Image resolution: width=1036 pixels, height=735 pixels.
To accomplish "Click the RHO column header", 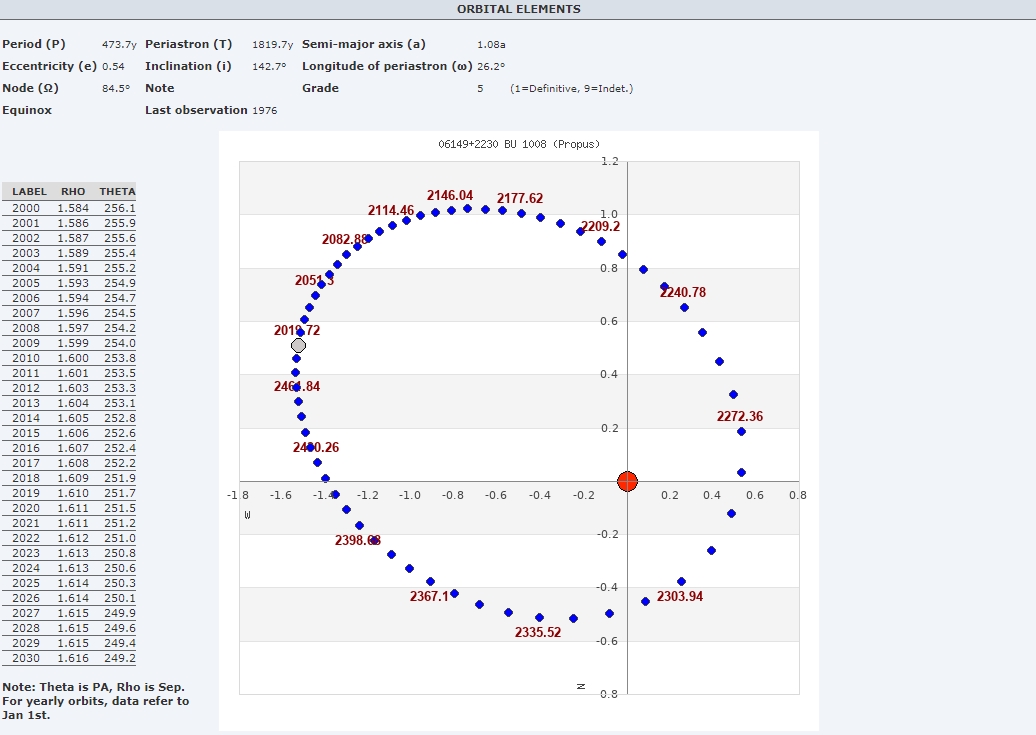I will click(x=73, y=191).
